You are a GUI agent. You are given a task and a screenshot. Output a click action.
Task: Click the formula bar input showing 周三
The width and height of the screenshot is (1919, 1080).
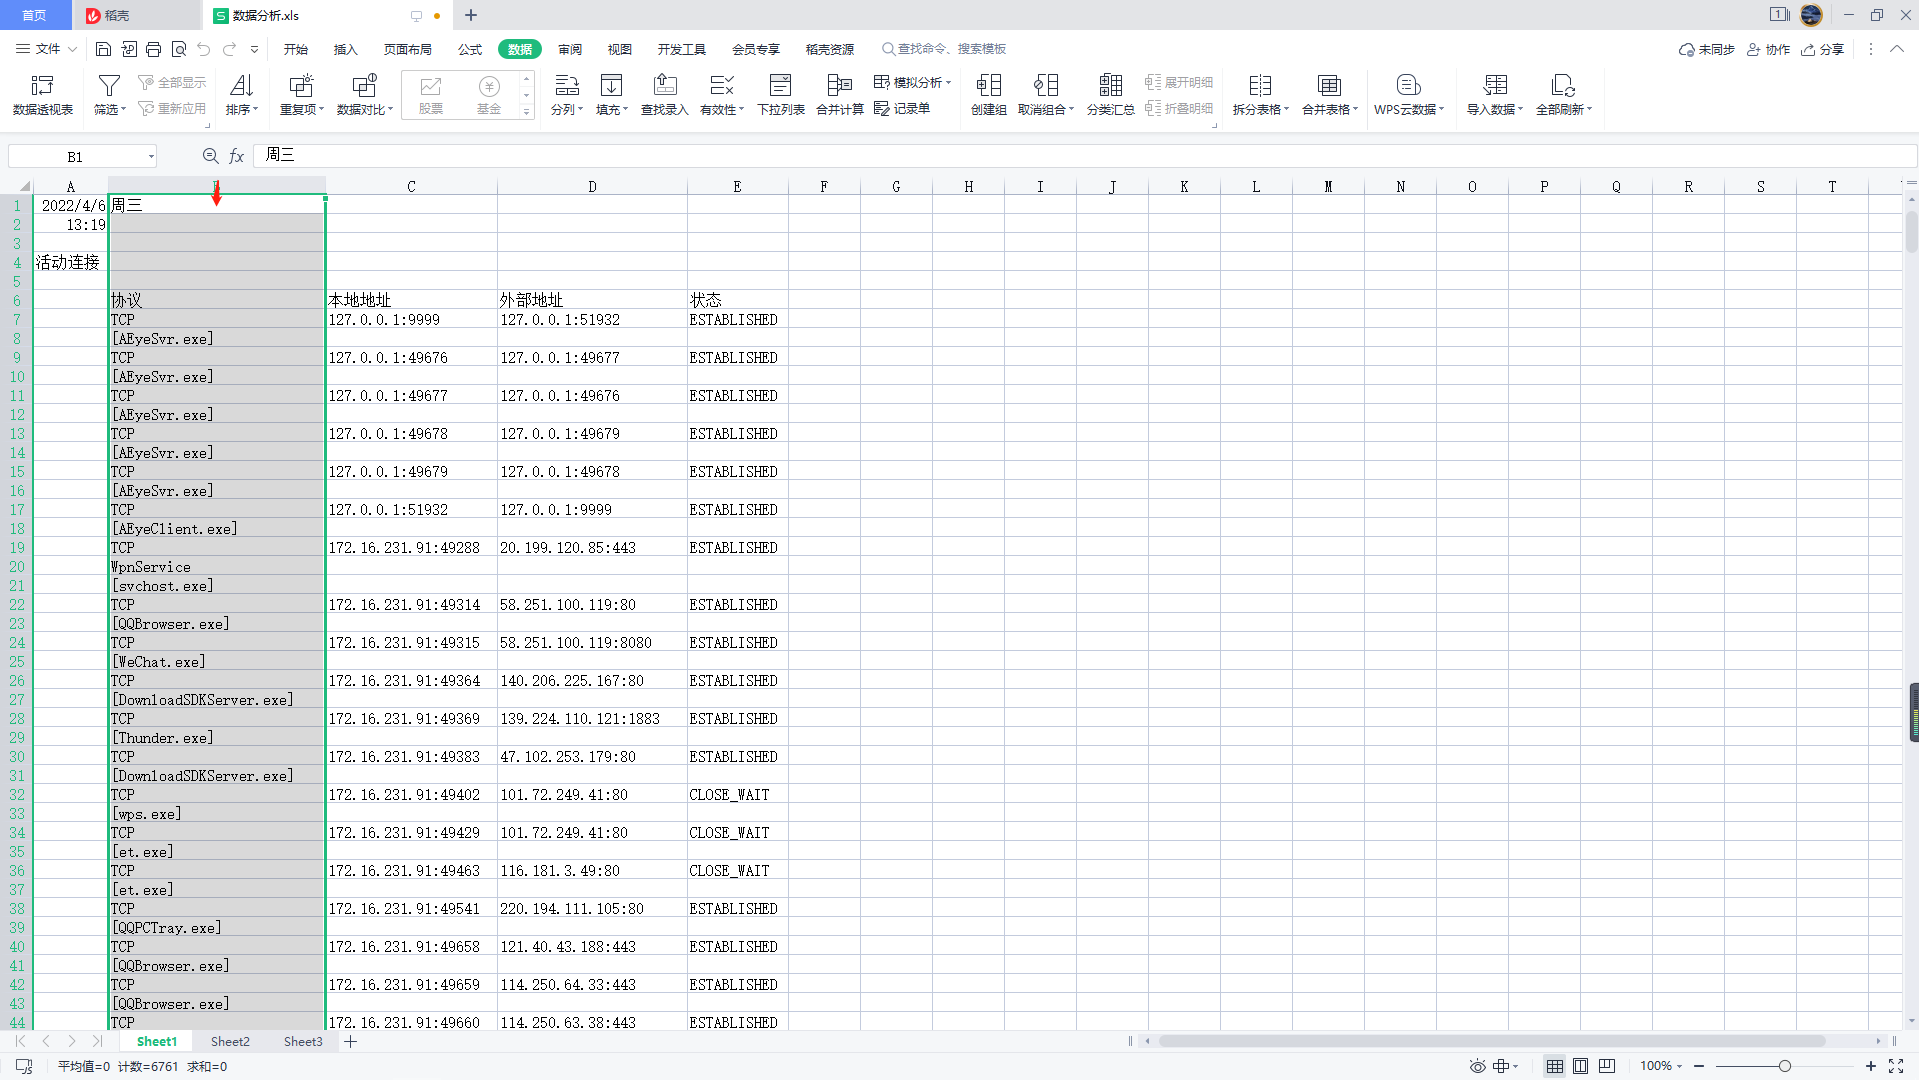pos(1084,156)
